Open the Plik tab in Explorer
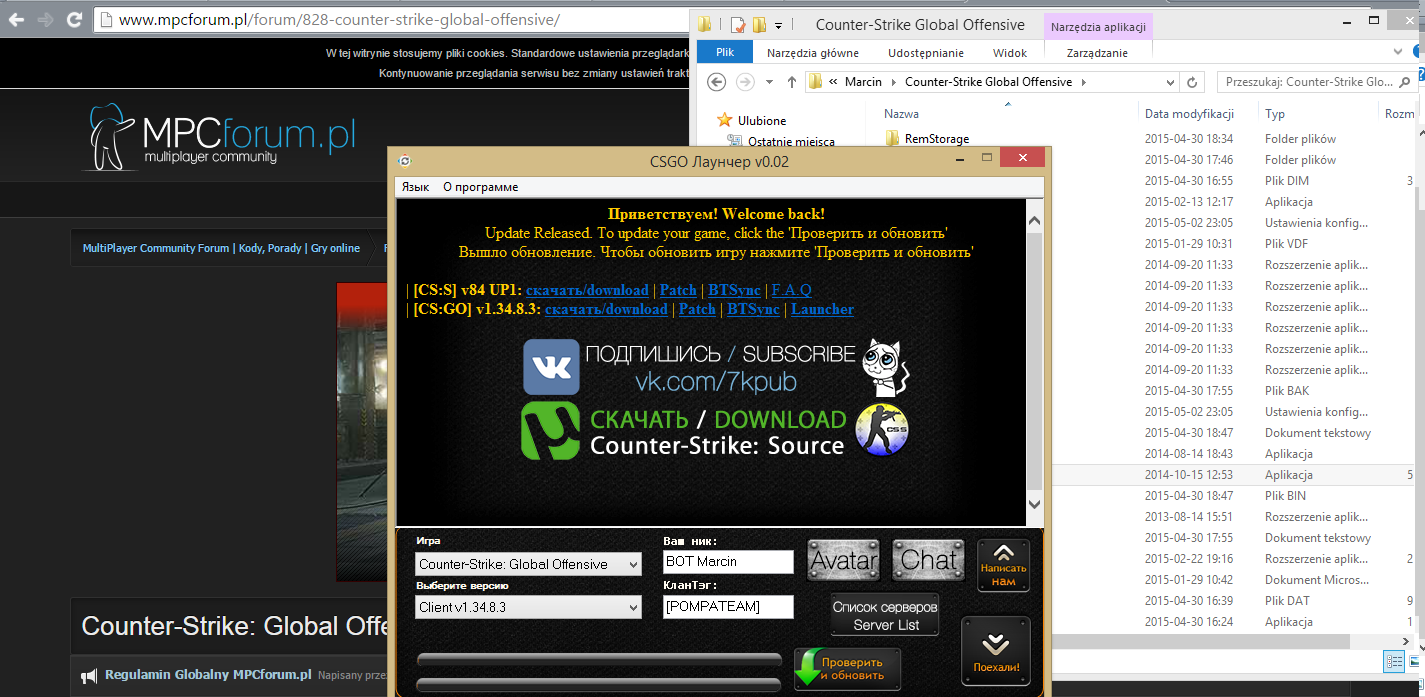 [x=725, y=53]
